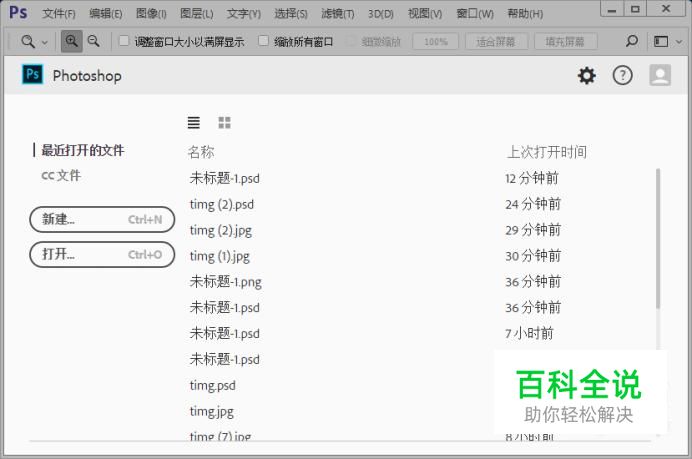This screenshot has width=692, height=459.
Task: Sort by 上次打开时间 column header
Action: click(x=547, y=152)
